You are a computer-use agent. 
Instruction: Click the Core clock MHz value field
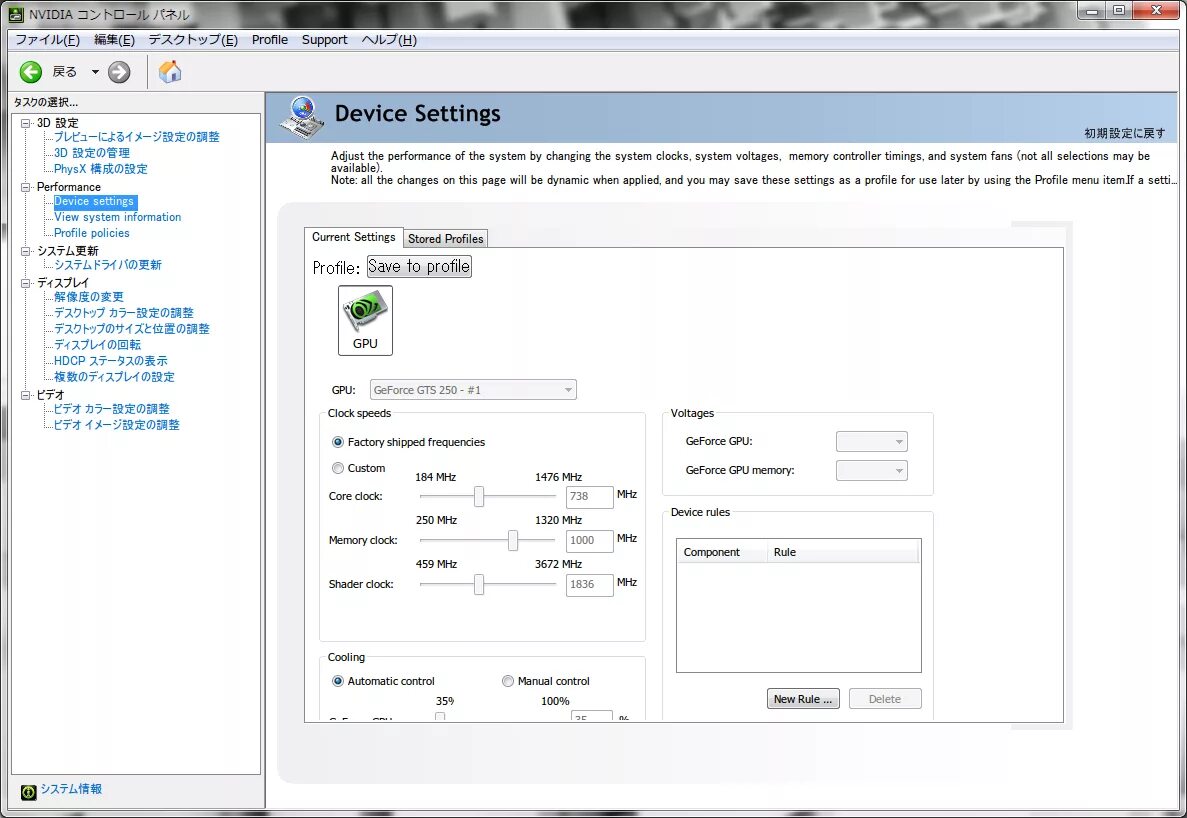coord(590,496)
